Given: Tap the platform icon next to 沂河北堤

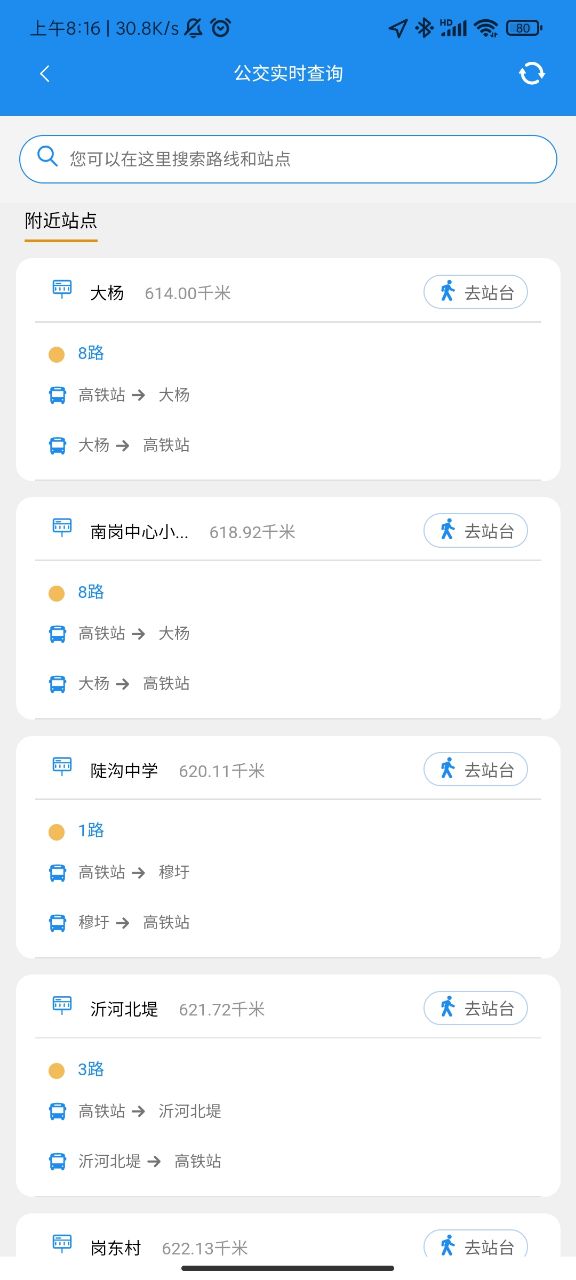Looking at the screenshot, I should pyautogui.click(x=61, y=1005).
